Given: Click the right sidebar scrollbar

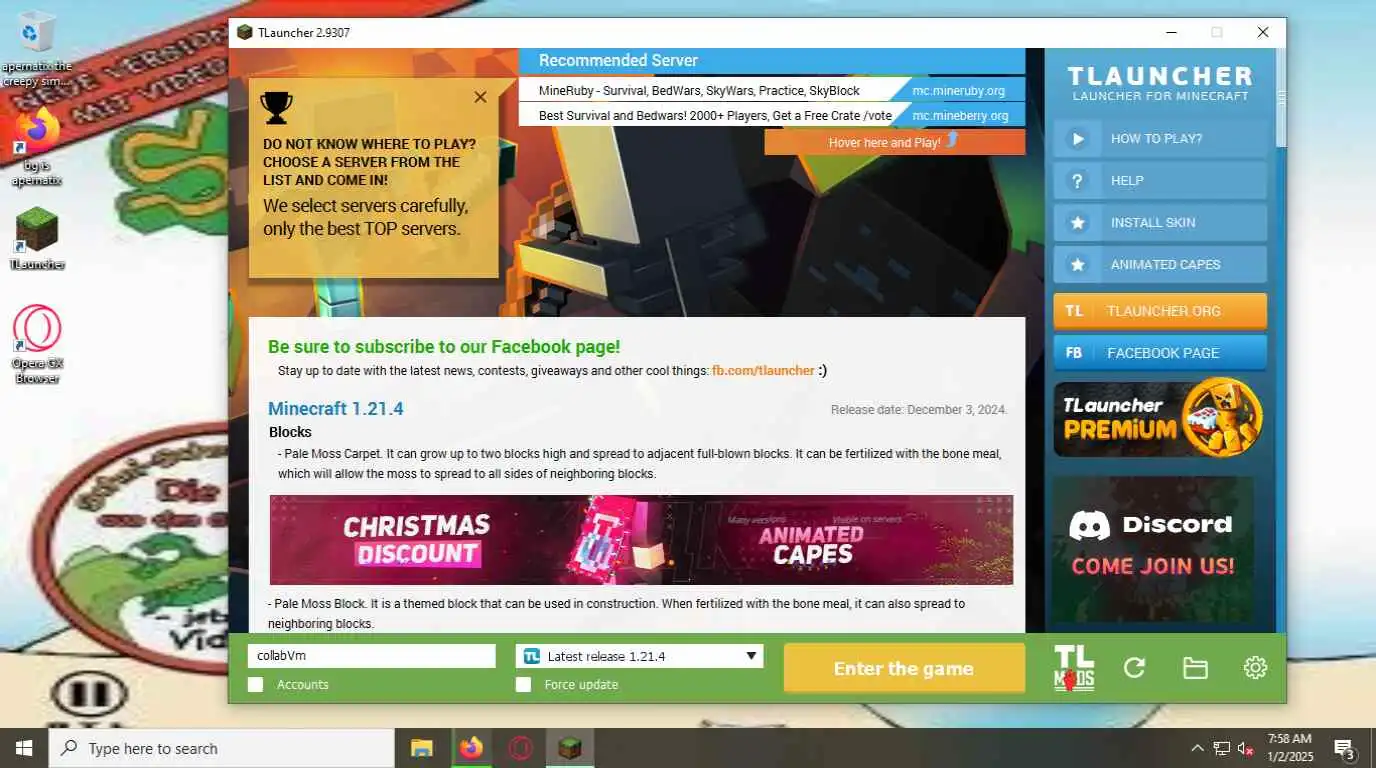Looking at the screenshot, I should [x=1281, y=98].
